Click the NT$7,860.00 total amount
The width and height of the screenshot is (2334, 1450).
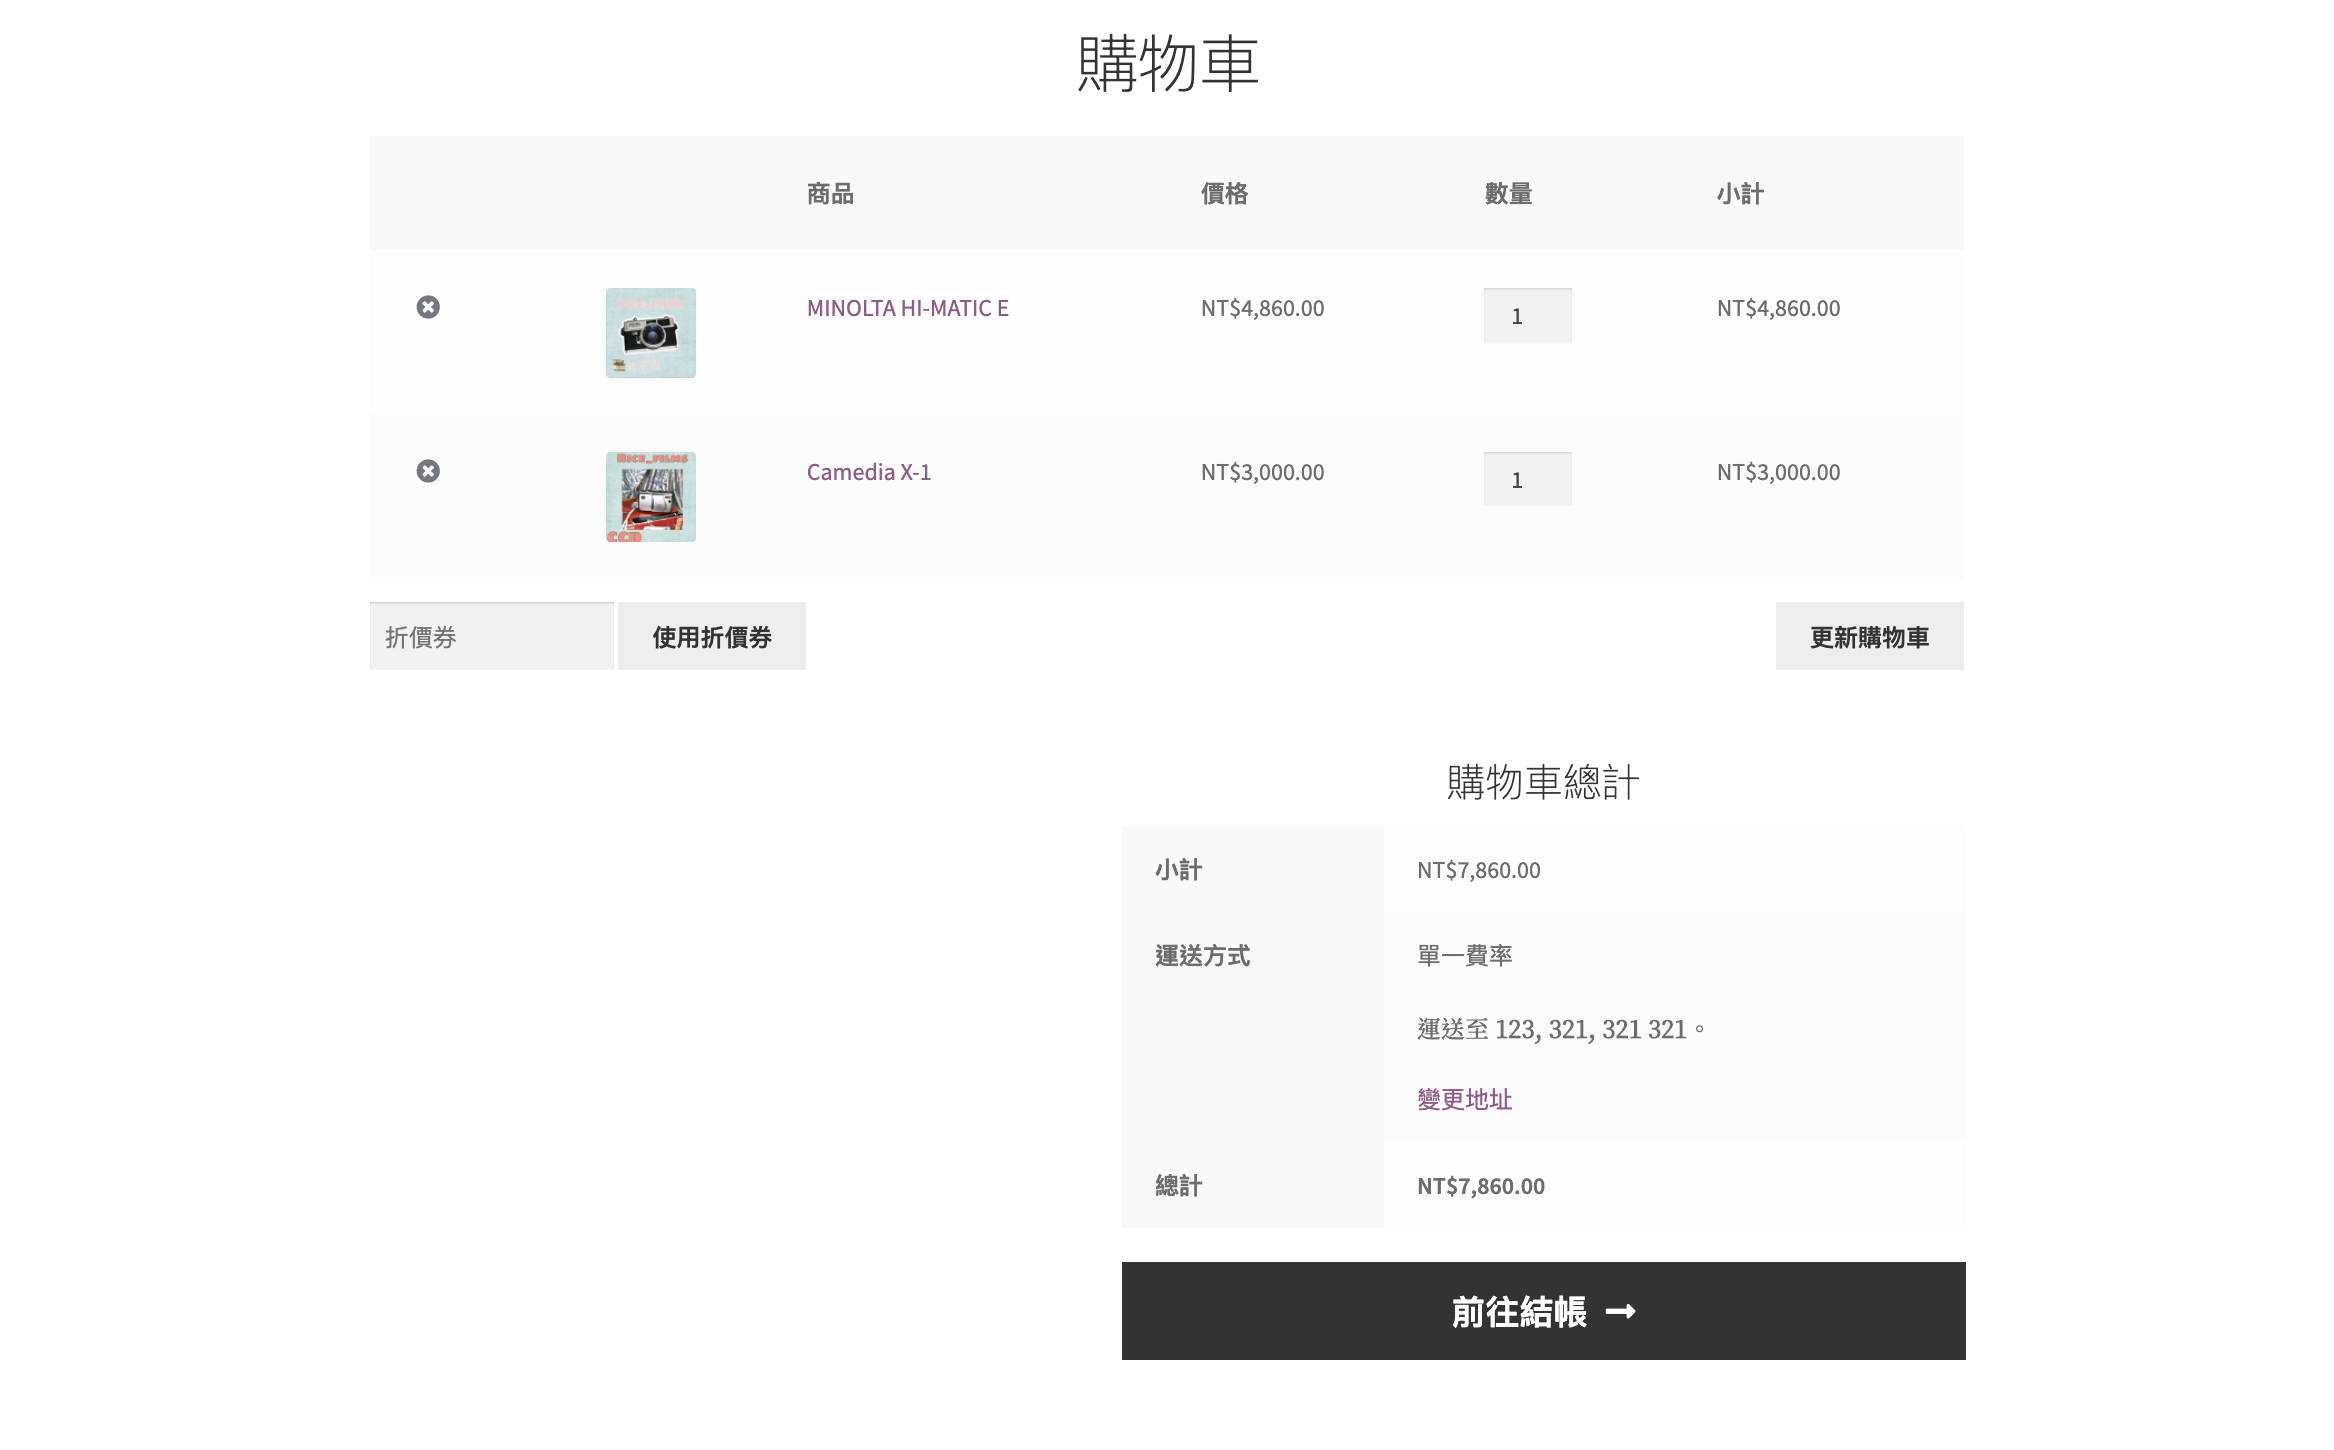tap(1480, 1186)
